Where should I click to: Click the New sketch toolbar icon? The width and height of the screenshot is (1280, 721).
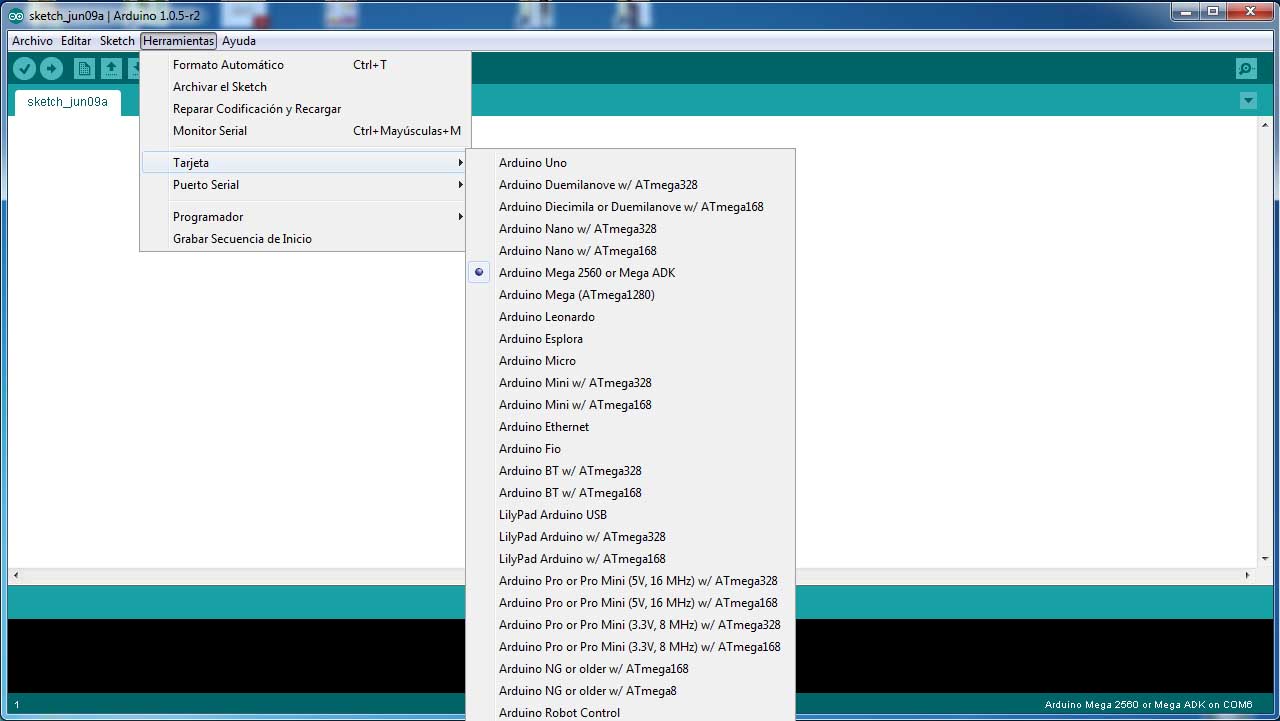[x=85, y=68]
